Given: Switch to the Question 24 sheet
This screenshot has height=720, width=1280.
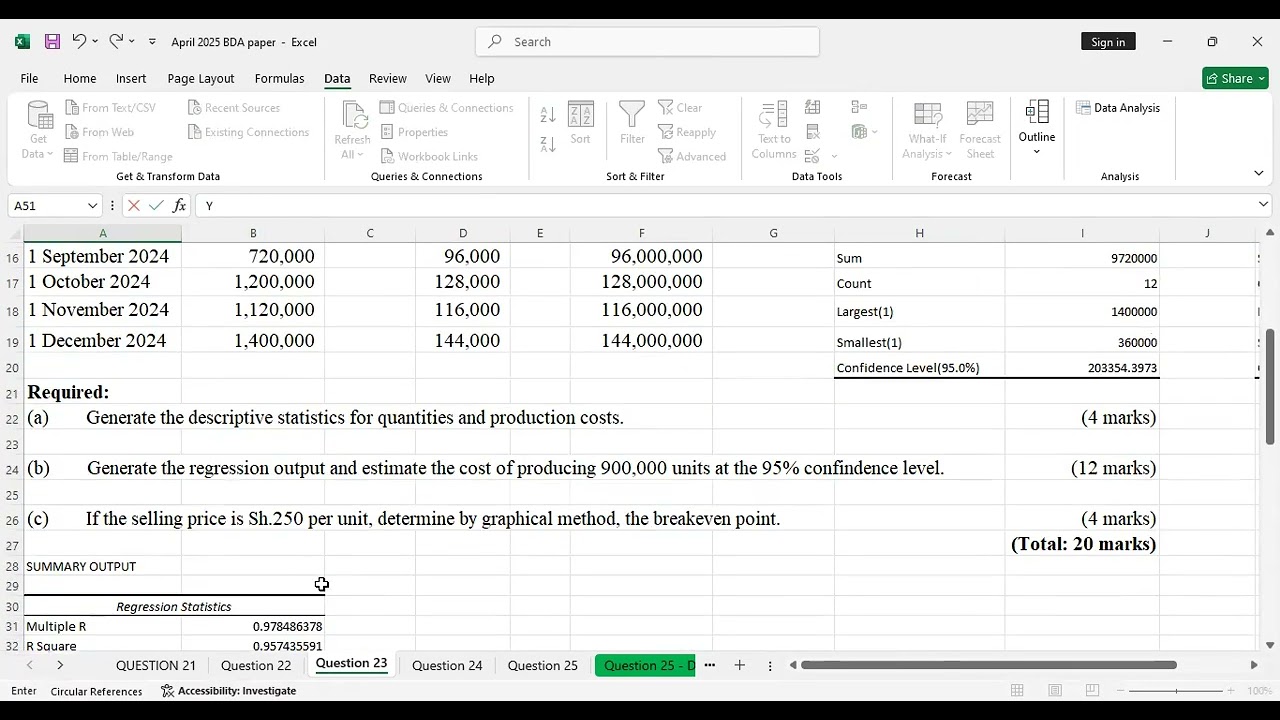Looking at the screenshot, I should point(447,665).
